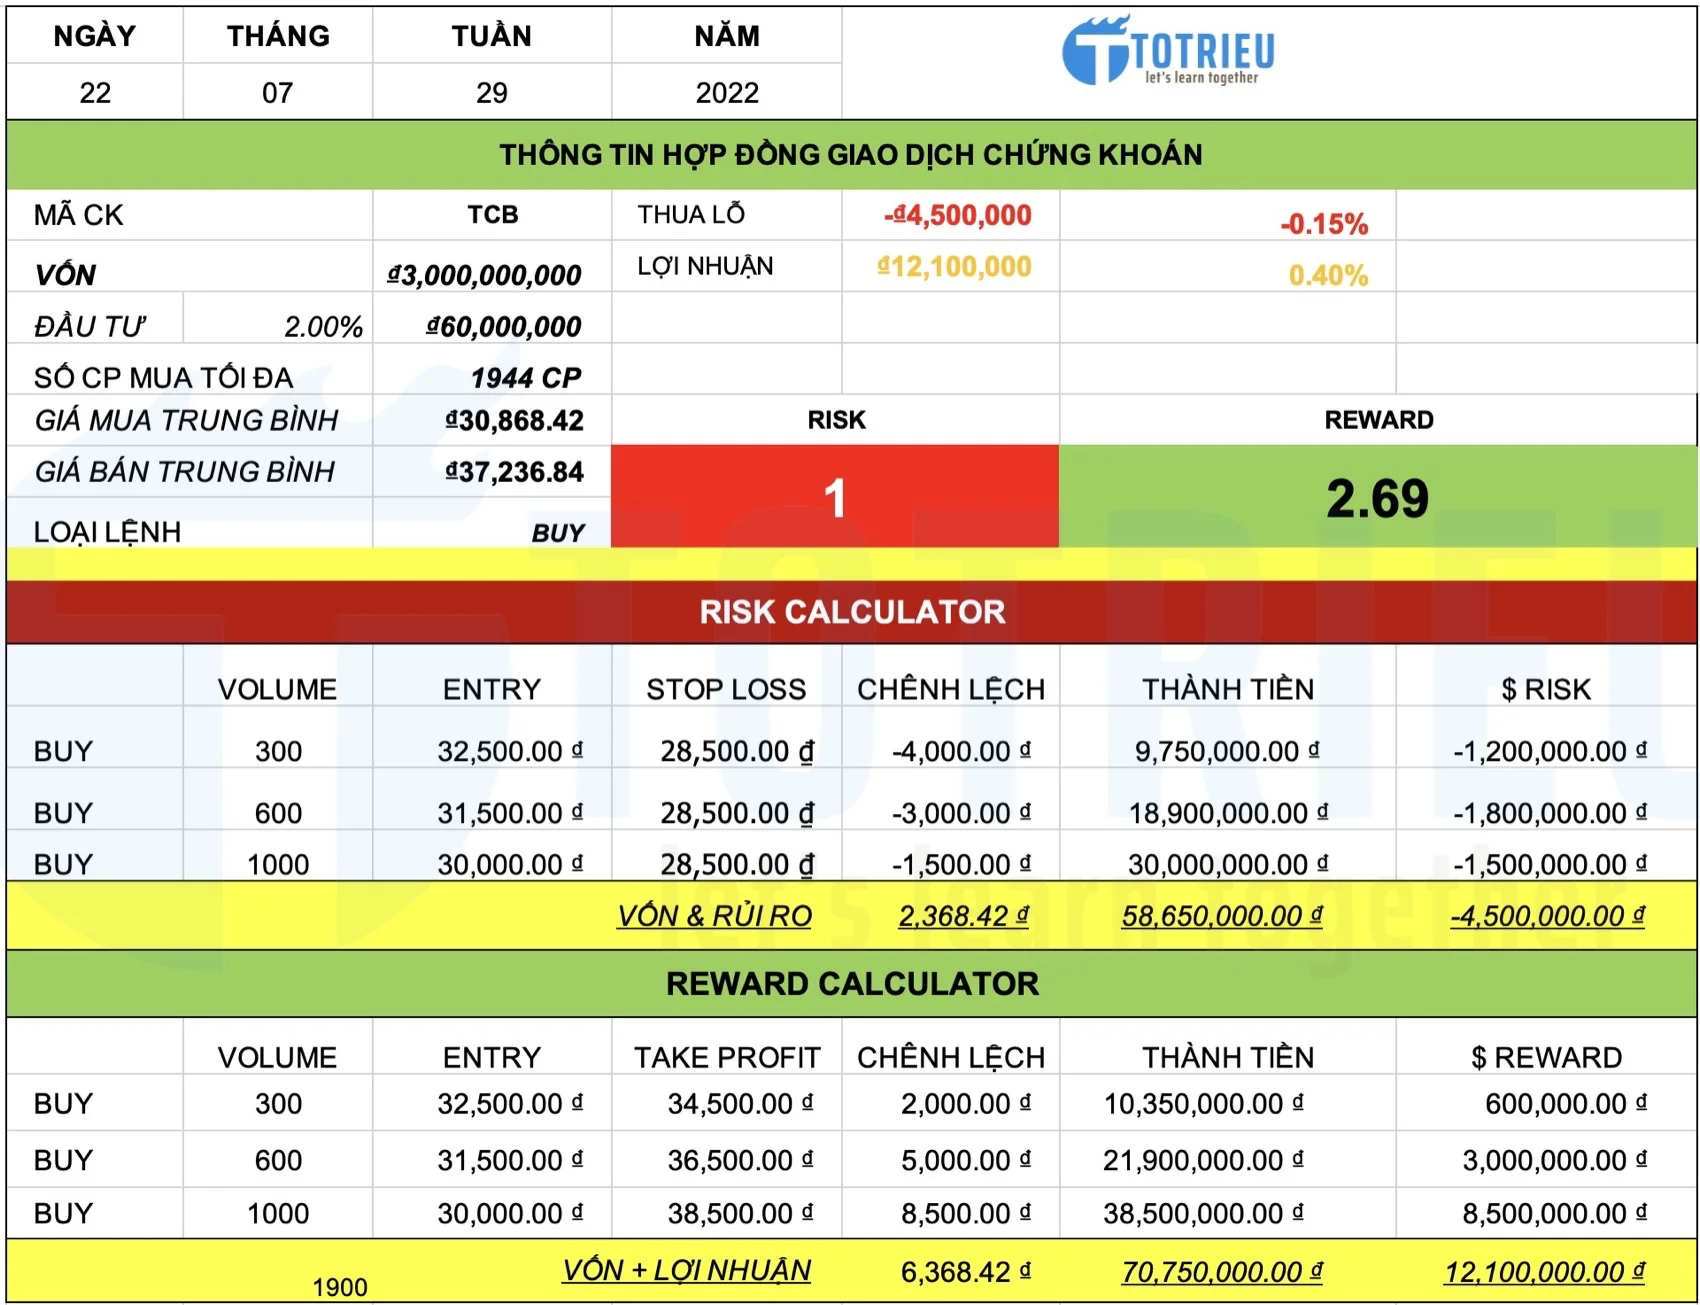Click the max shares 1944 CP cell

526,378
